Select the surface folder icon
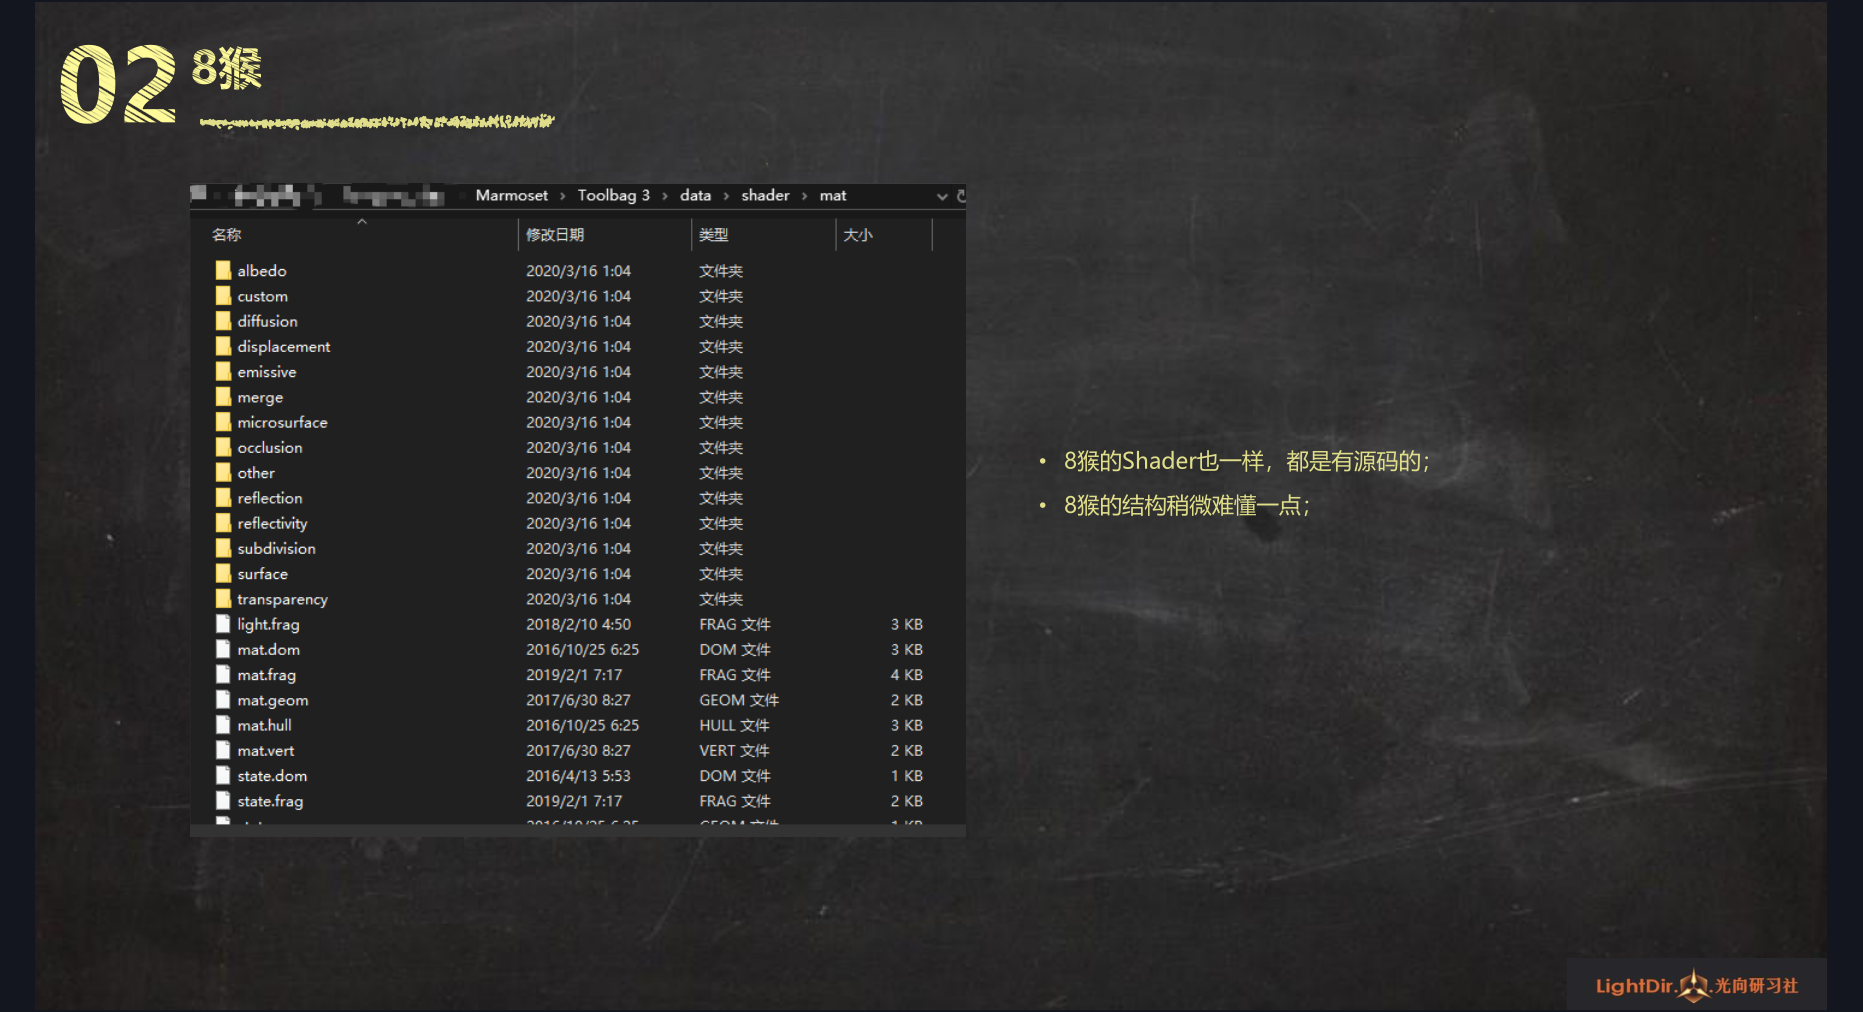1863x1012 pixels. pos(223,573)
